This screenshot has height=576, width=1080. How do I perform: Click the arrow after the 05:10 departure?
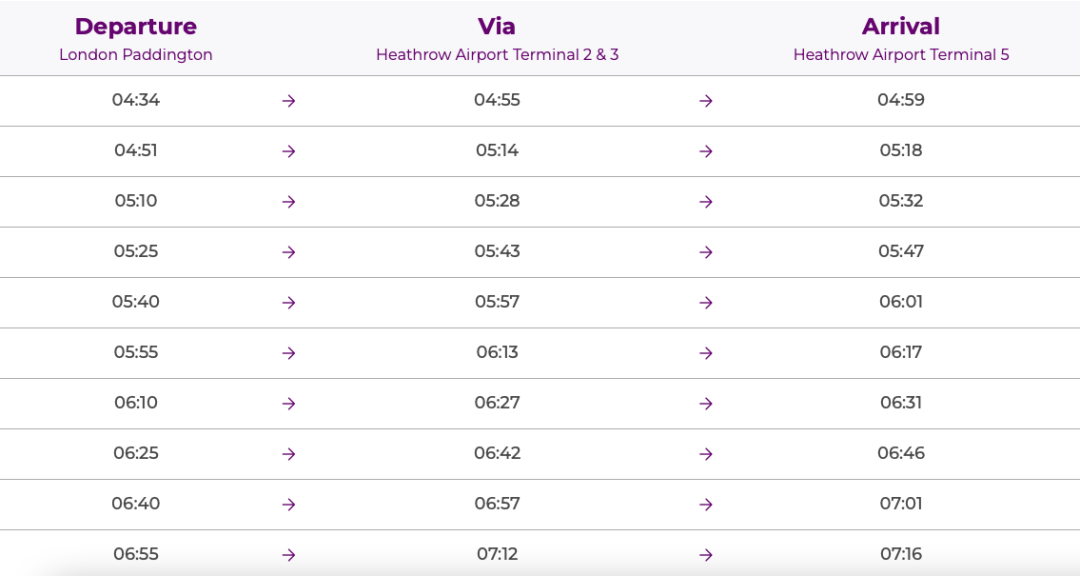point(289,201)
